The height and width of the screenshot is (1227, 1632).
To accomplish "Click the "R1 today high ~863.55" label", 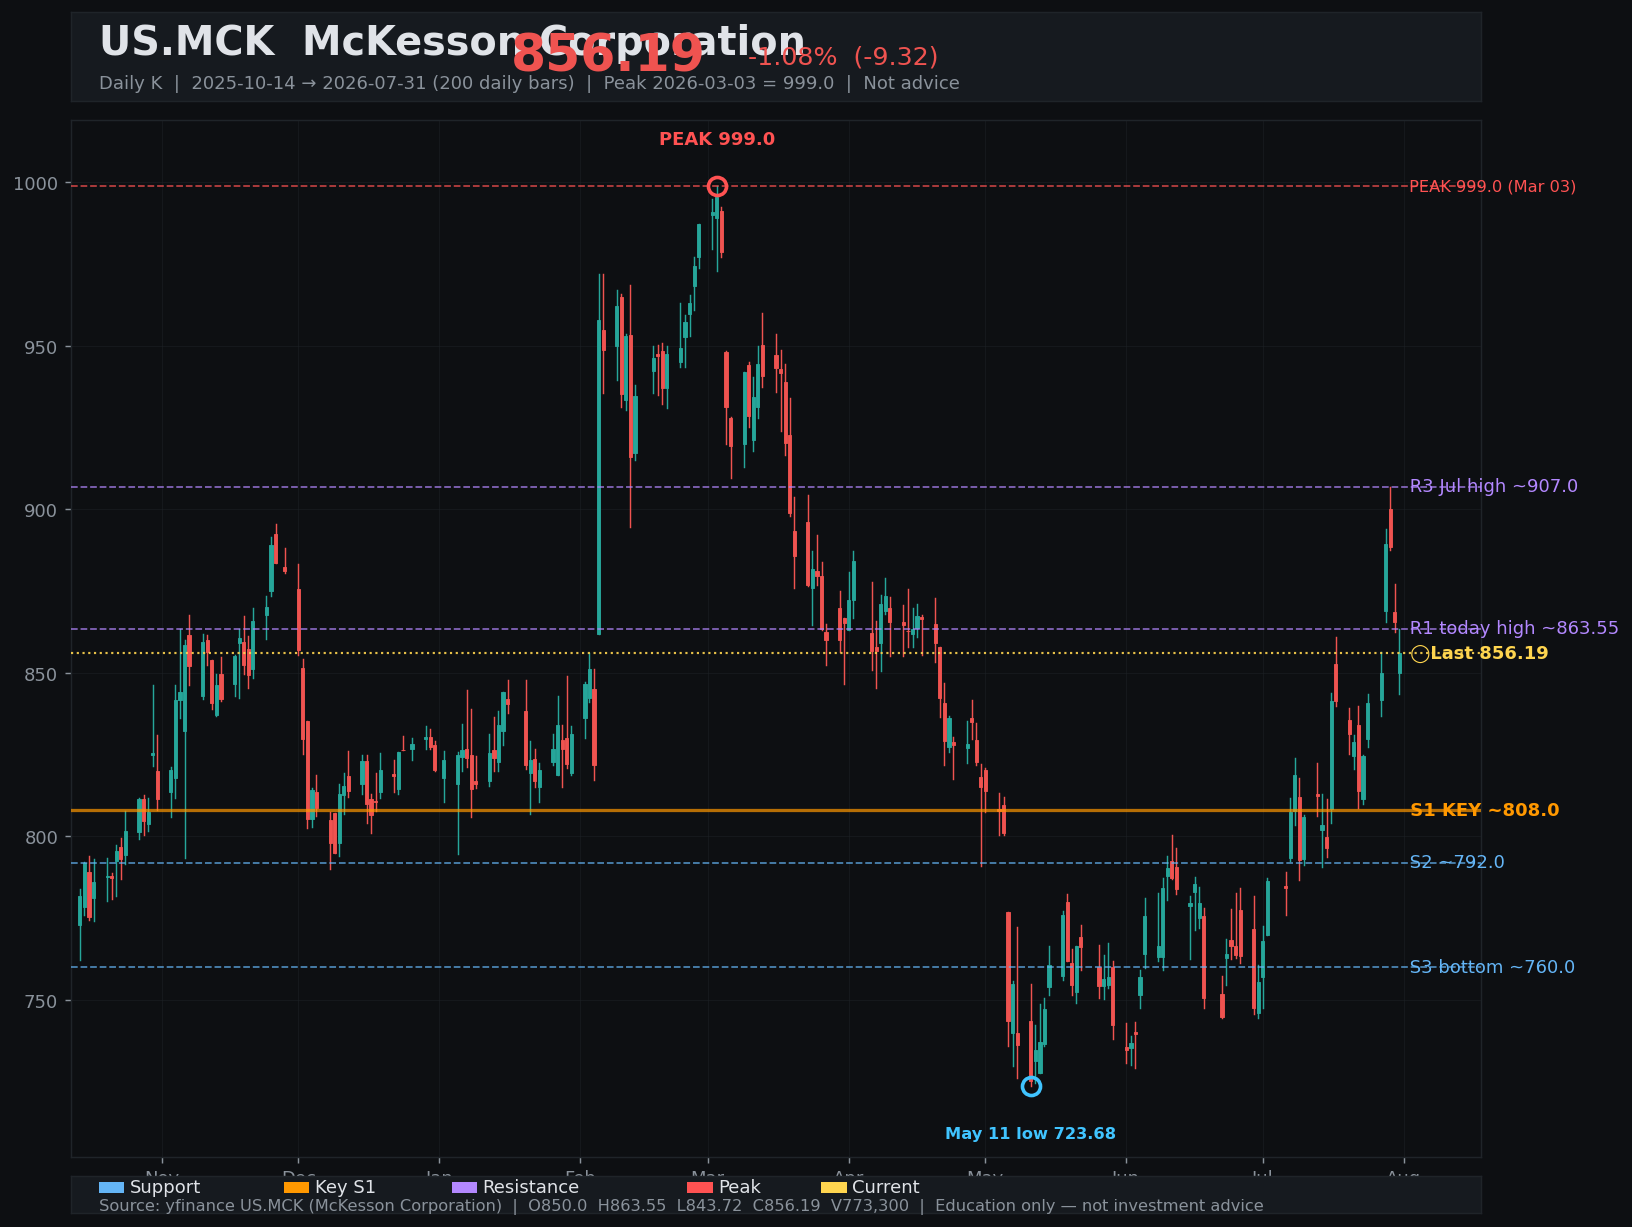I will (1514, 629).
